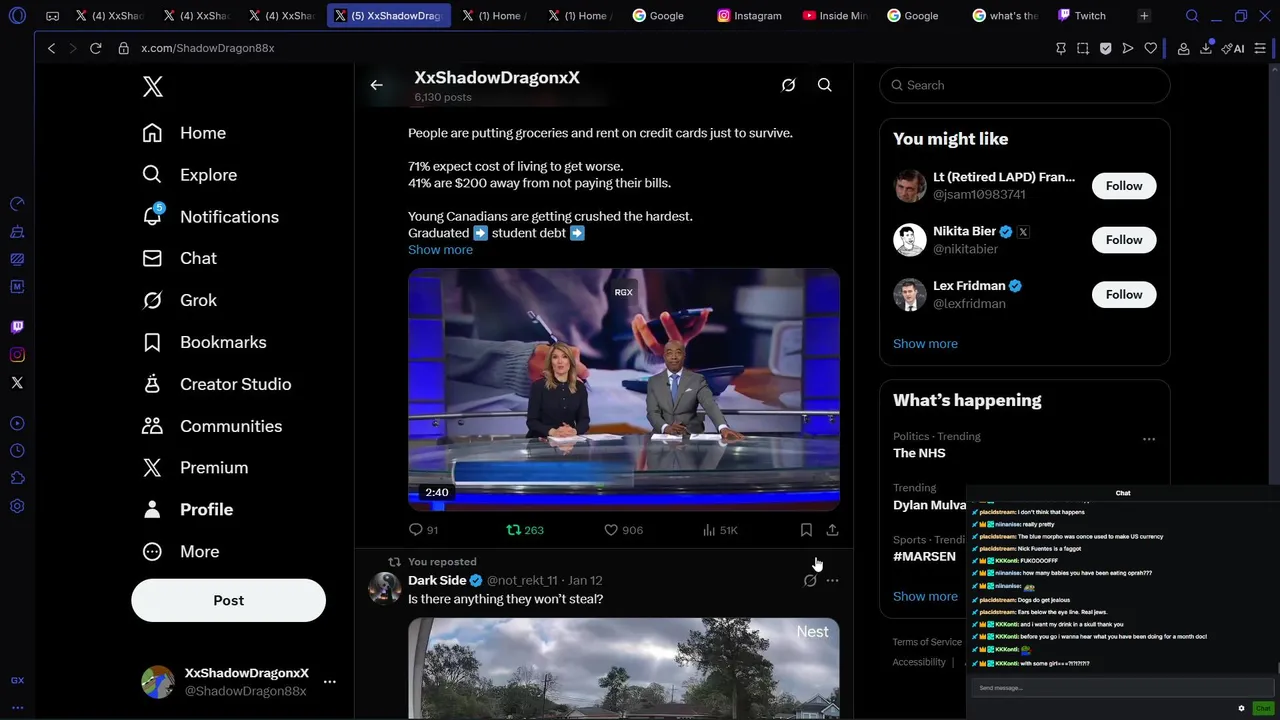Open Twitch in Opera sidebar
This screenshot has height=720, width=1280.
[x=17, y=327]
